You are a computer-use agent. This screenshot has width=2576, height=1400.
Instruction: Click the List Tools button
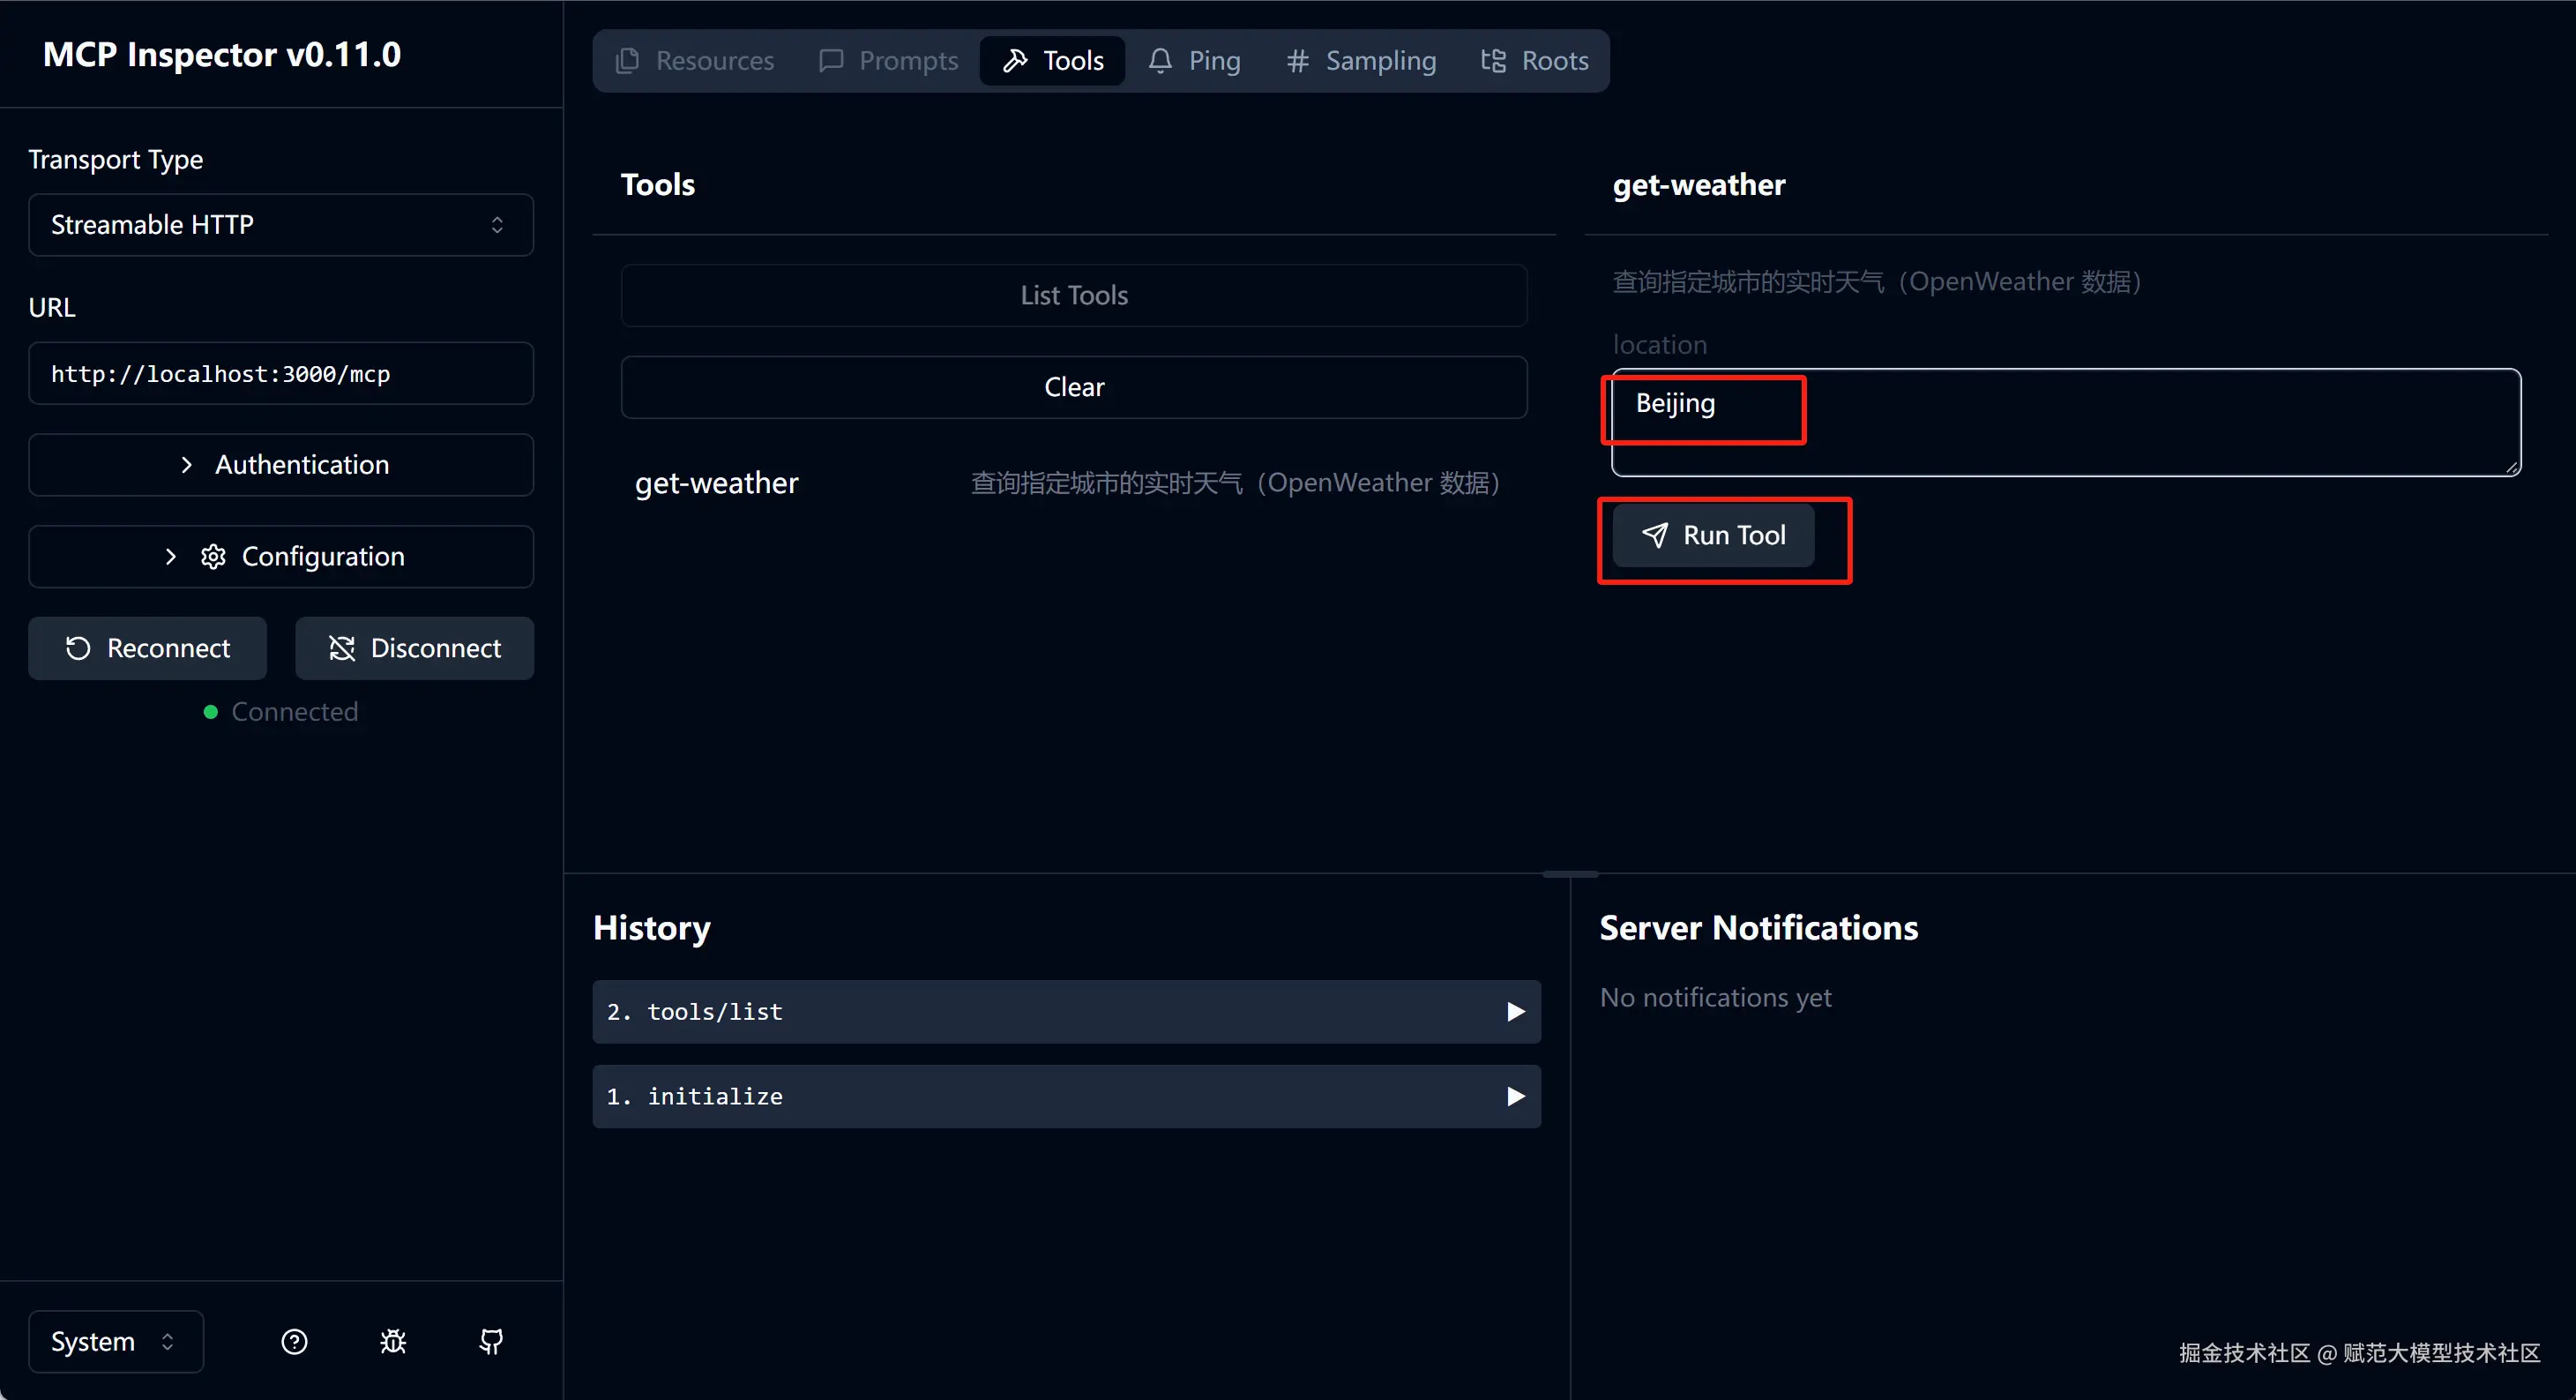click(x=1074, y=296)
